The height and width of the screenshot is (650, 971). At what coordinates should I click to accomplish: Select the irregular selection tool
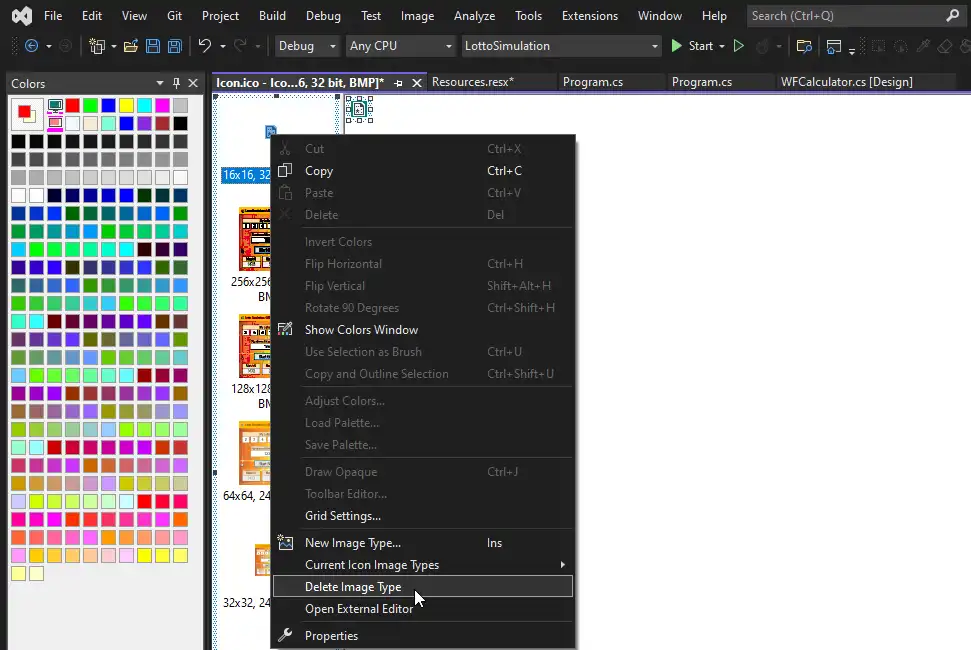(x=900, y=46)
